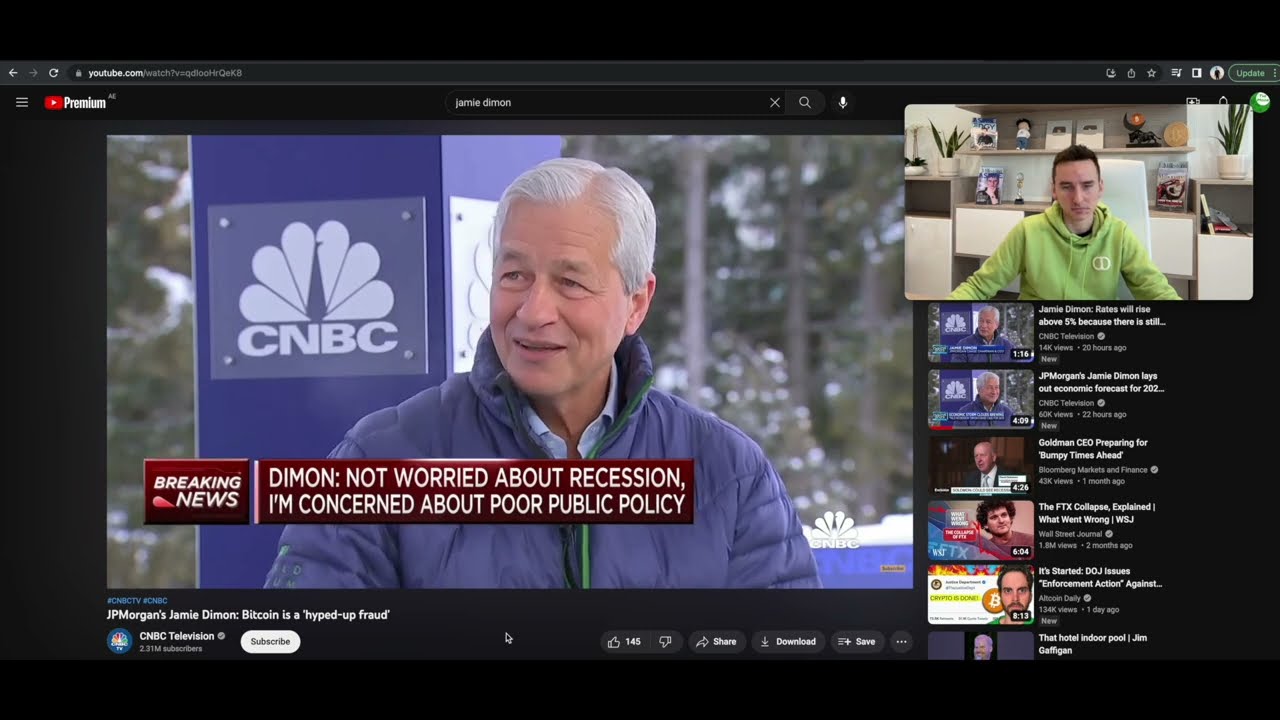Click the video title about Bitcoin fraud
1280x720 pixels.
coord(248,615)
